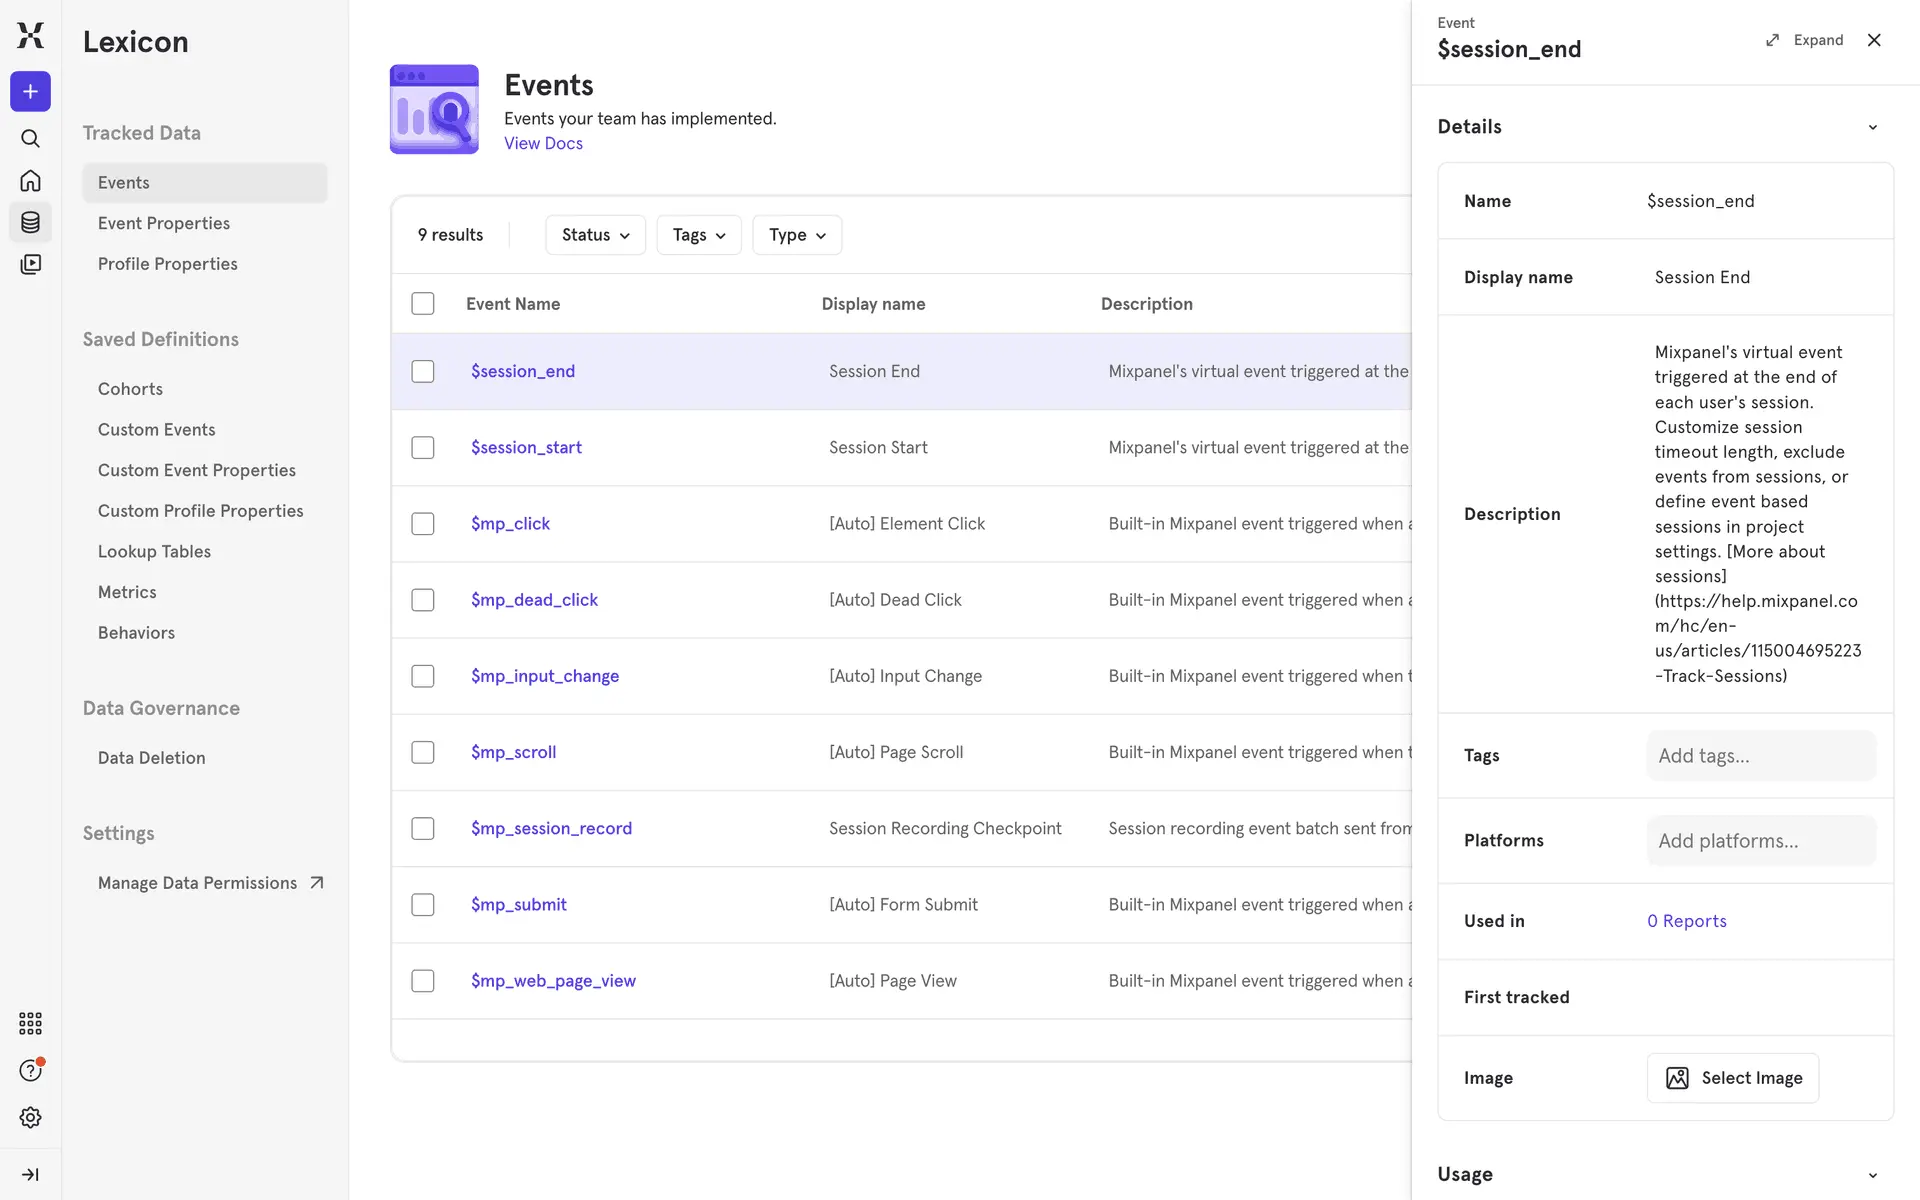Toggle the select-all checkbox in header
This screenshot has width=1920, height=1200.
click(x=423, y=303)
